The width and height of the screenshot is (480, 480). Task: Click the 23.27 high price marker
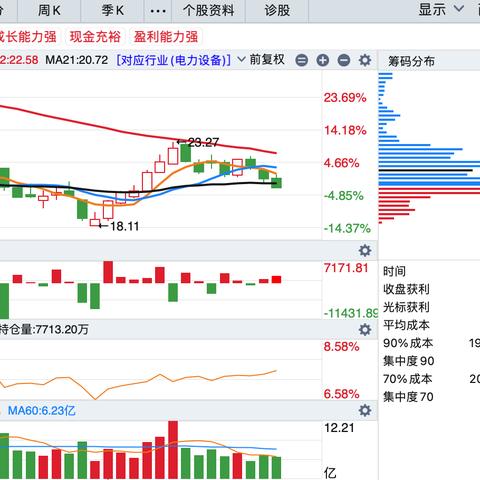coord(203,143)
